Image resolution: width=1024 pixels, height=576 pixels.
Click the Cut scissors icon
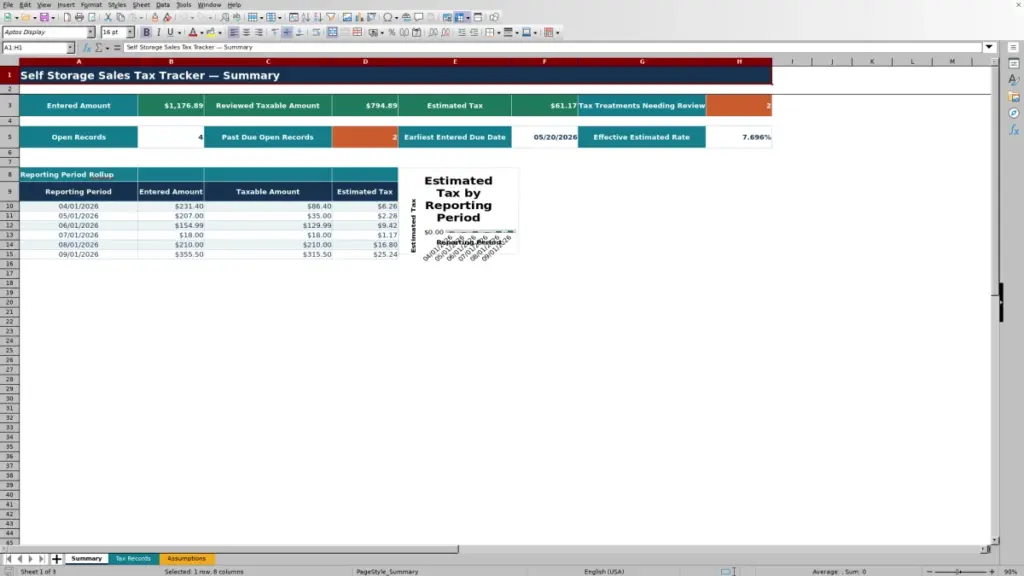pos(108,18)
